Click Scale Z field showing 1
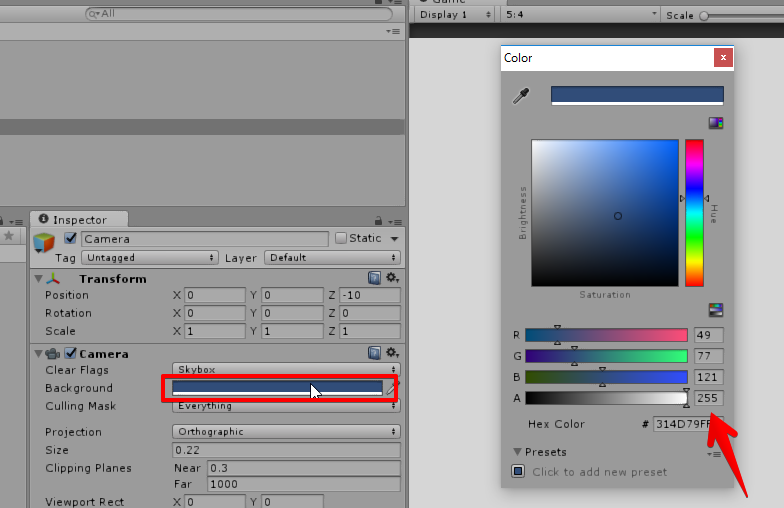This screenshot has width=784, height=508. point(370,331)
